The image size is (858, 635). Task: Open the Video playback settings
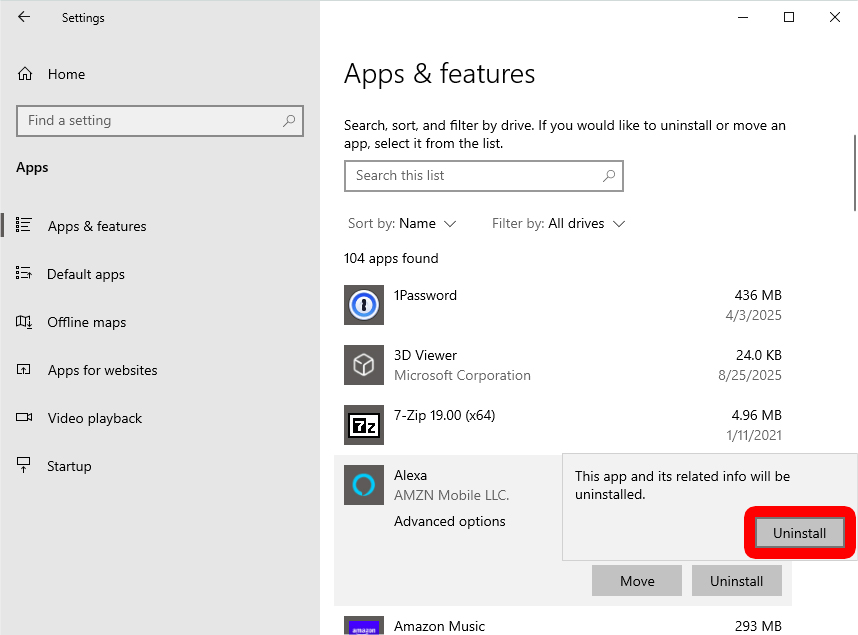click(94, 418)
